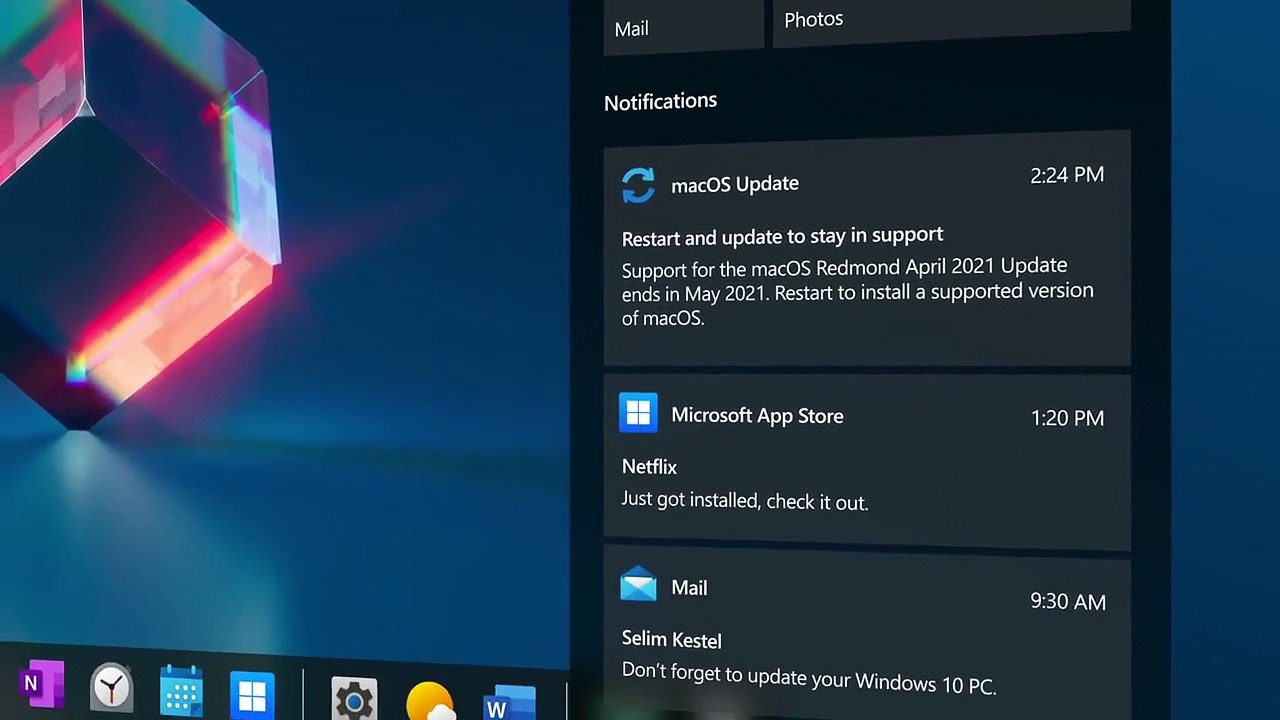Open the Clock app in taskbar

111,688
